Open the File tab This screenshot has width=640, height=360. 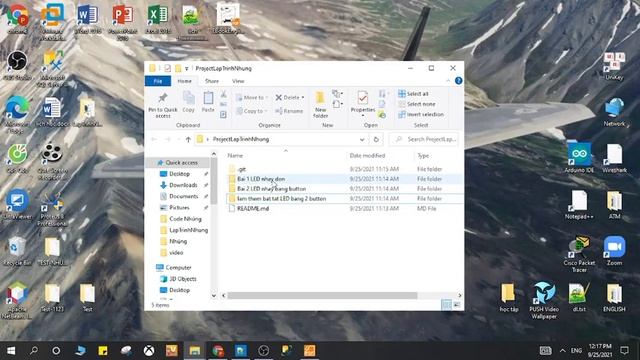pyautogui.click(x=158, y=81)
